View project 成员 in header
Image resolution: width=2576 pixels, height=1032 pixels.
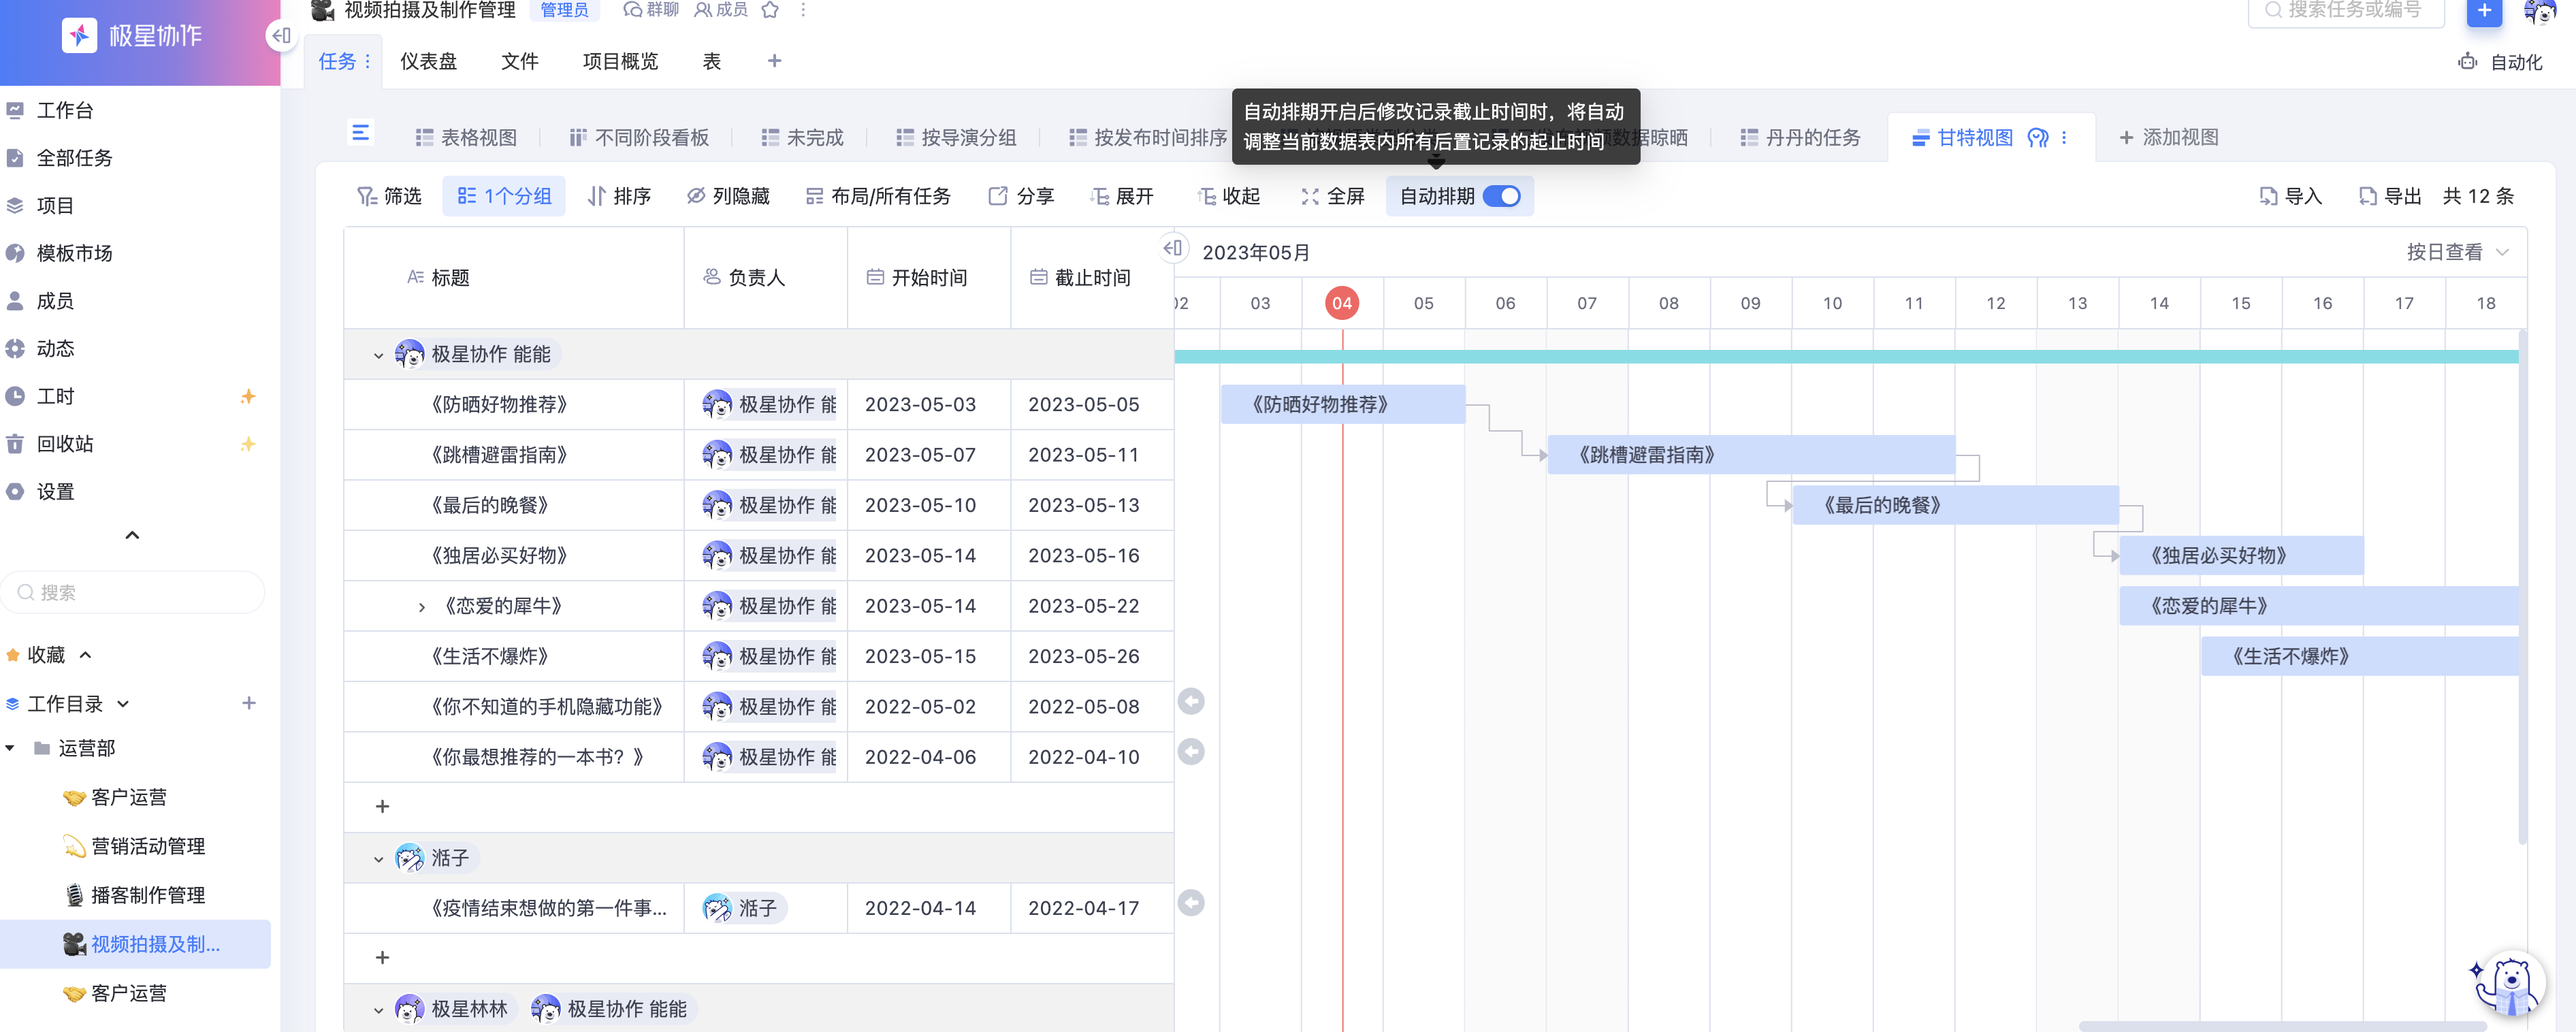pyautogui.click(x=721, y=10)
